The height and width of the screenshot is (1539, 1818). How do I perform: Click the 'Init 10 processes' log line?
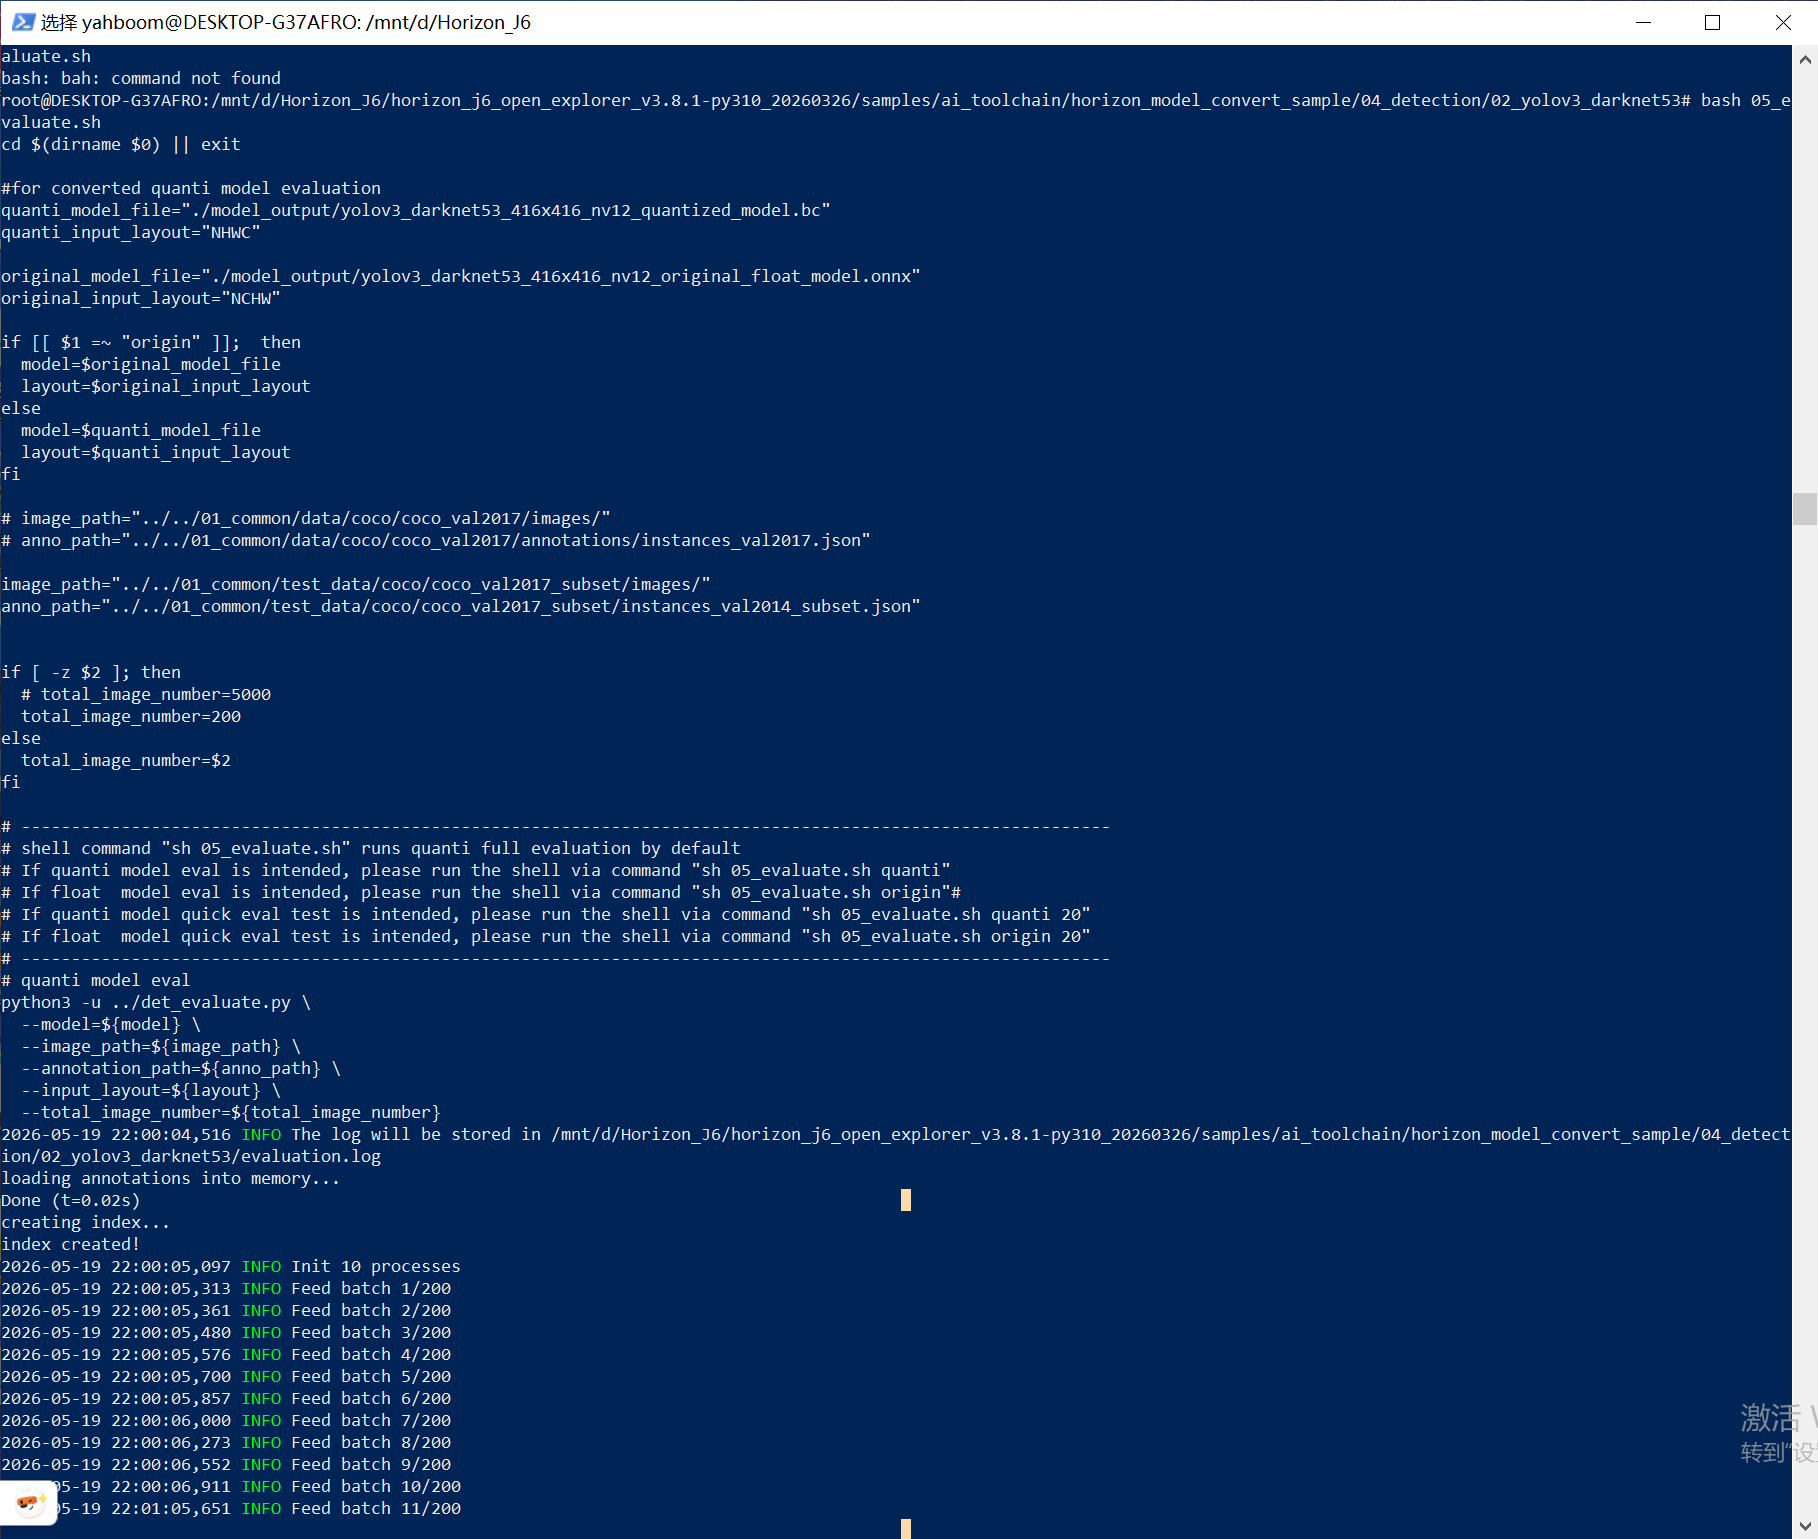tap(231, 1266)
